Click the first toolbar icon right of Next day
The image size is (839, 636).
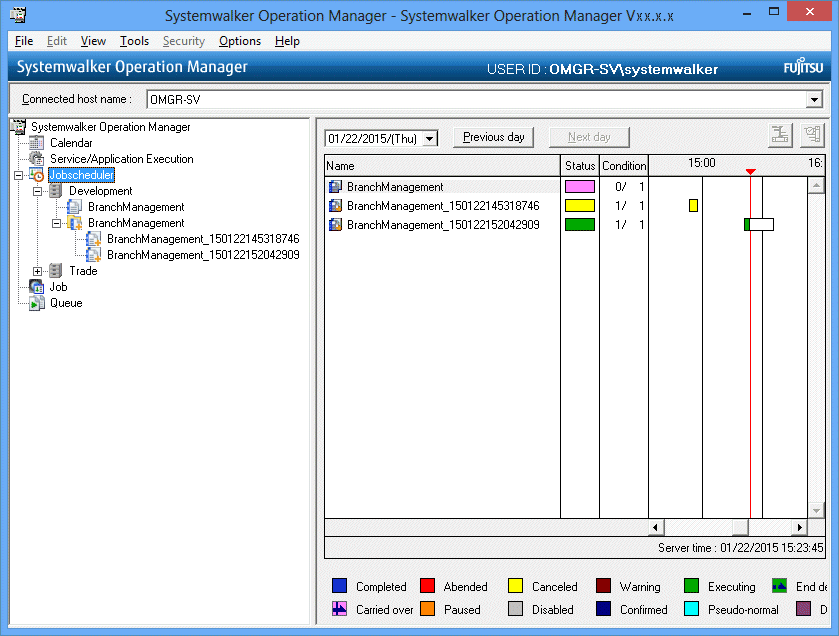point(780,137)
